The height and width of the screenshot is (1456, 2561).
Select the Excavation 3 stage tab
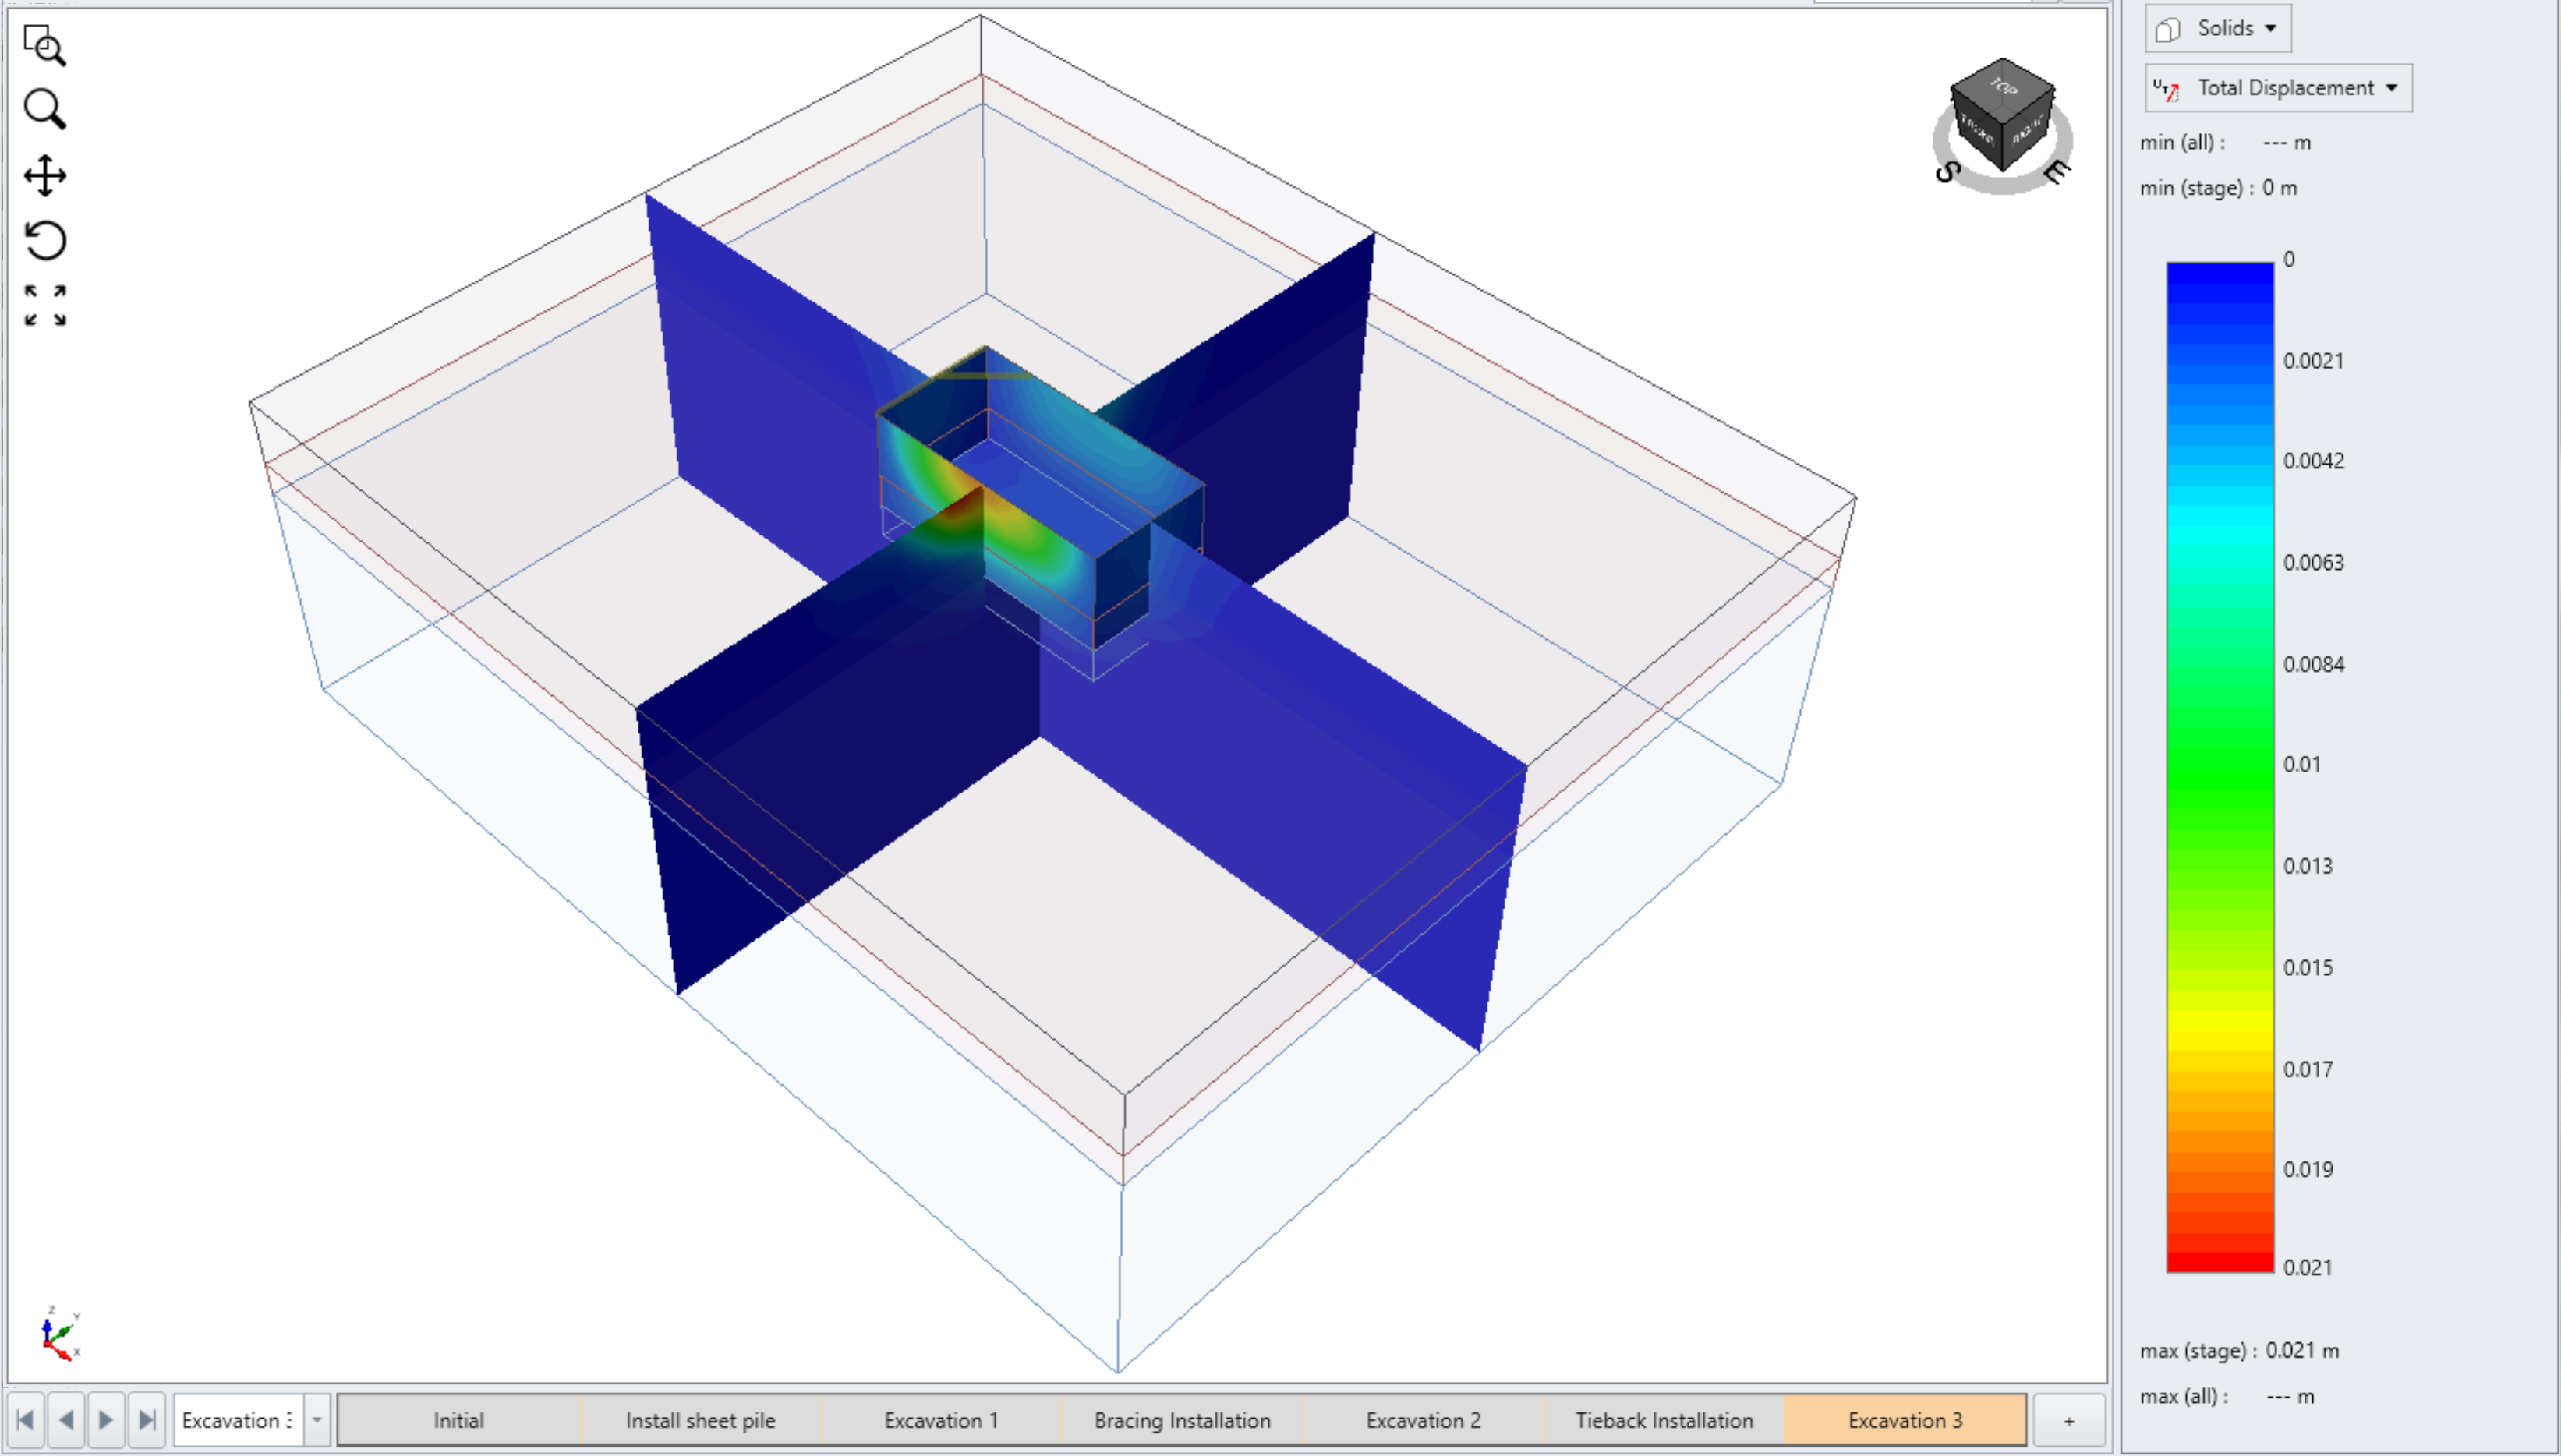click(1905, 1420)
